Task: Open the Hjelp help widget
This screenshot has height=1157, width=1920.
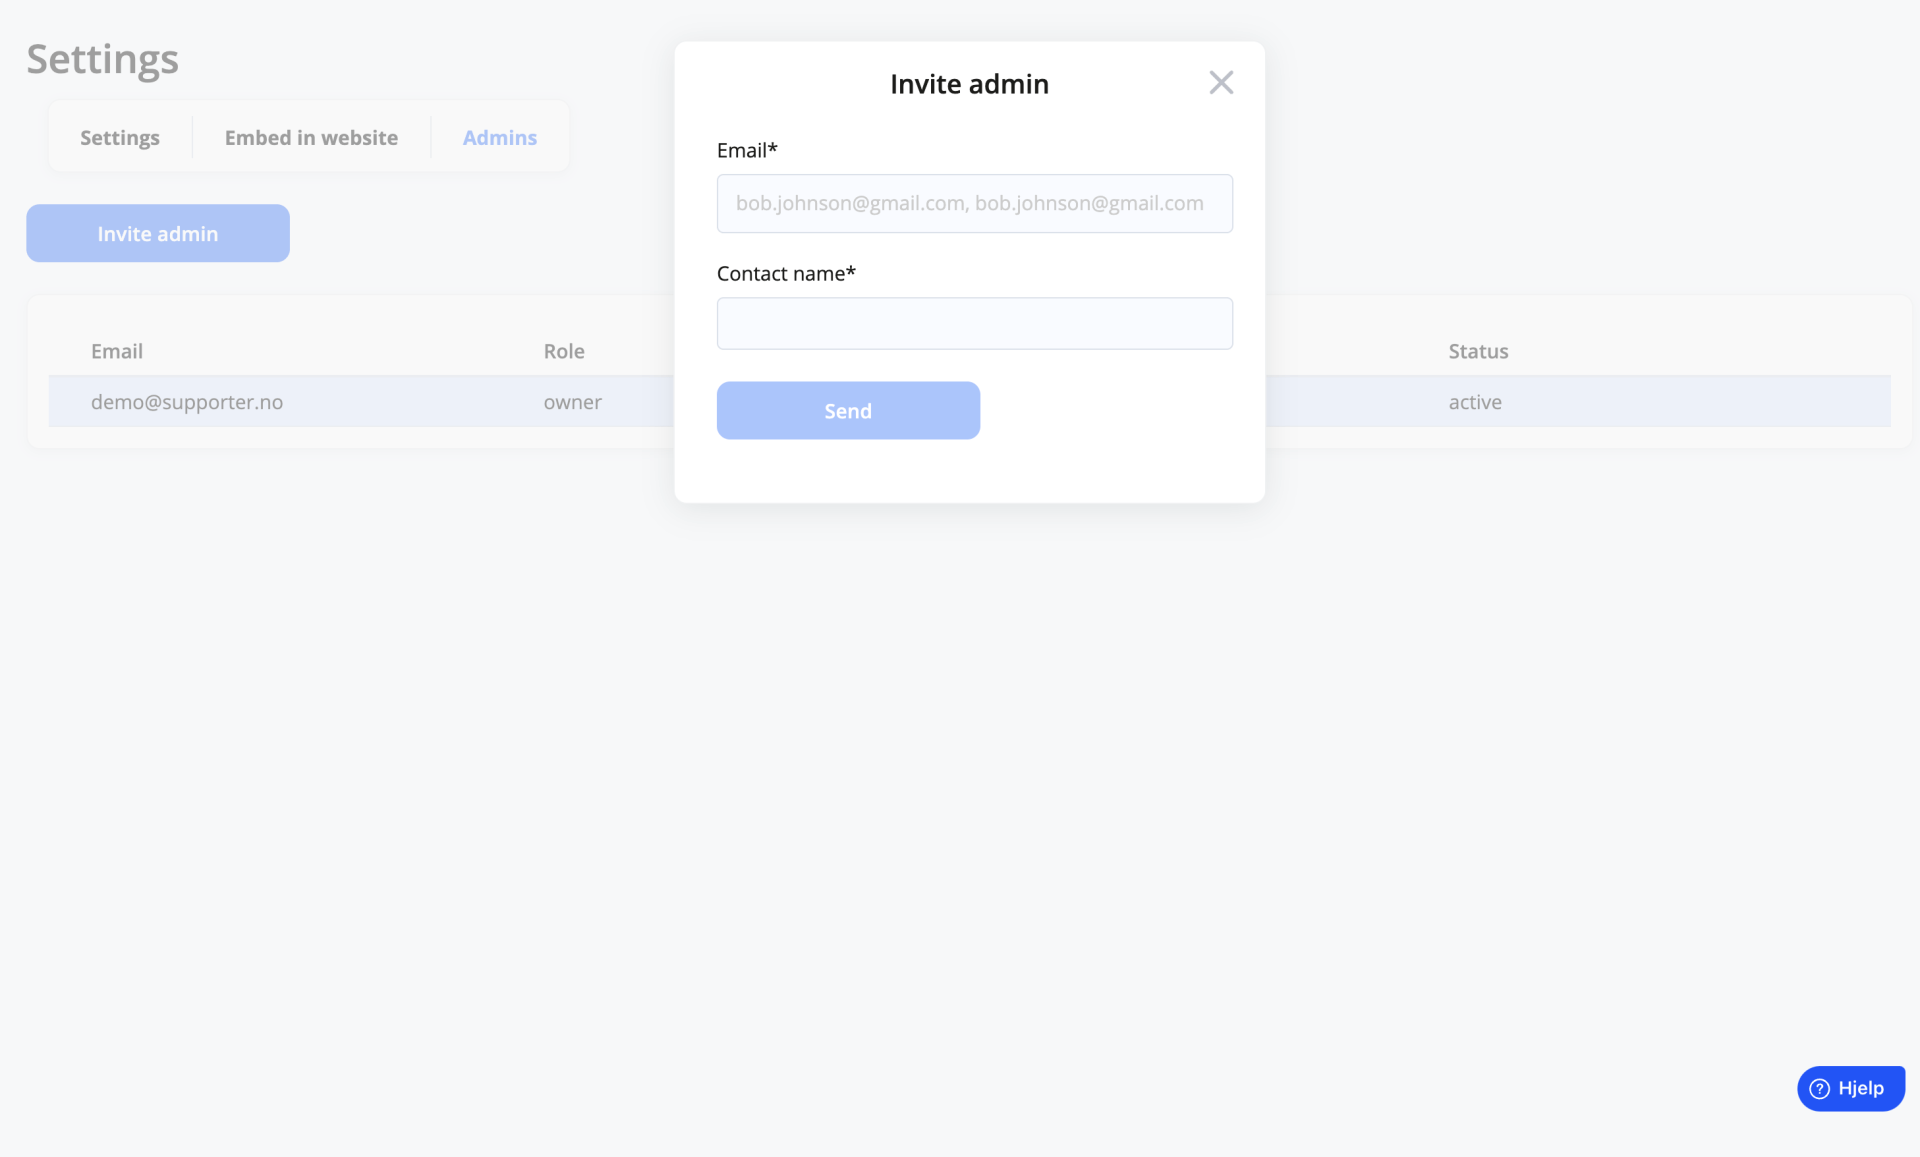Action: [1851, 1088]
